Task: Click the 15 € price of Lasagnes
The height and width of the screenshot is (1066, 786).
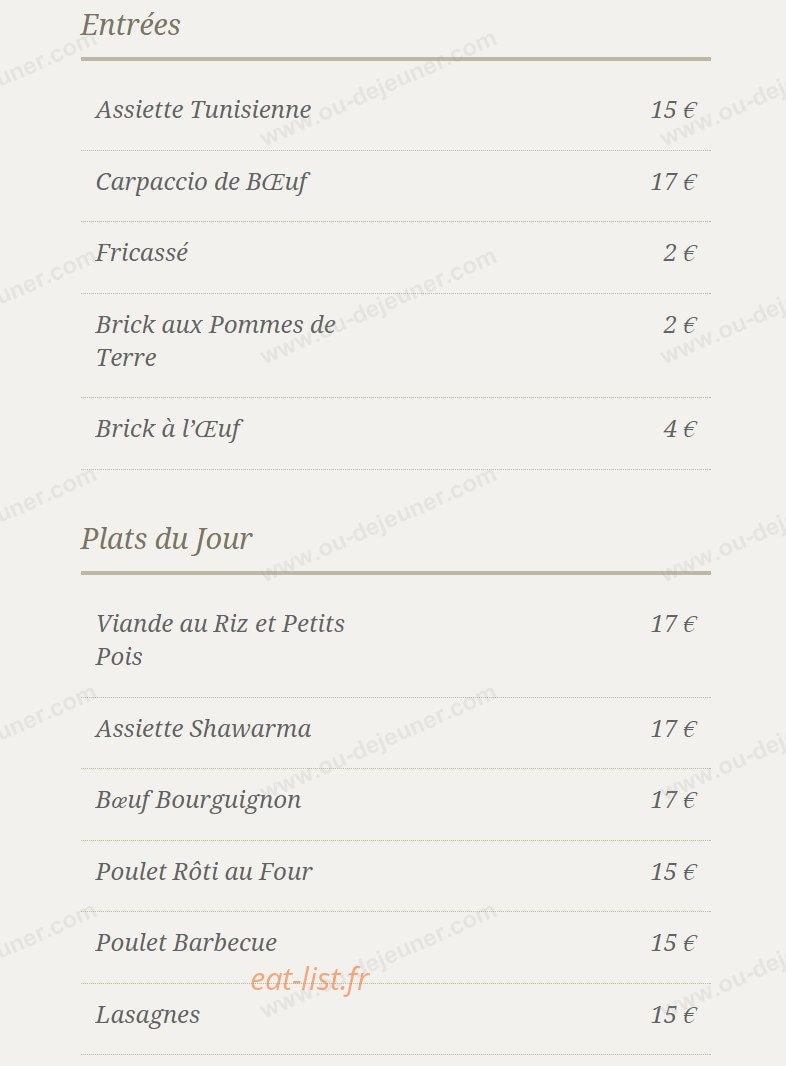Action: click(674, 1015)
